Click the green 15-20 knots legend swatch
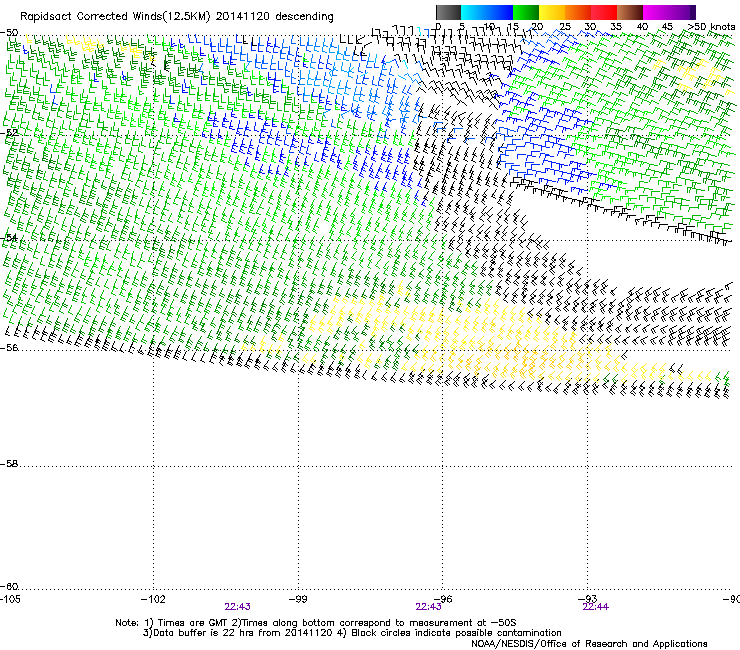The height and width of the screenshot is (650, 740). 526,12
